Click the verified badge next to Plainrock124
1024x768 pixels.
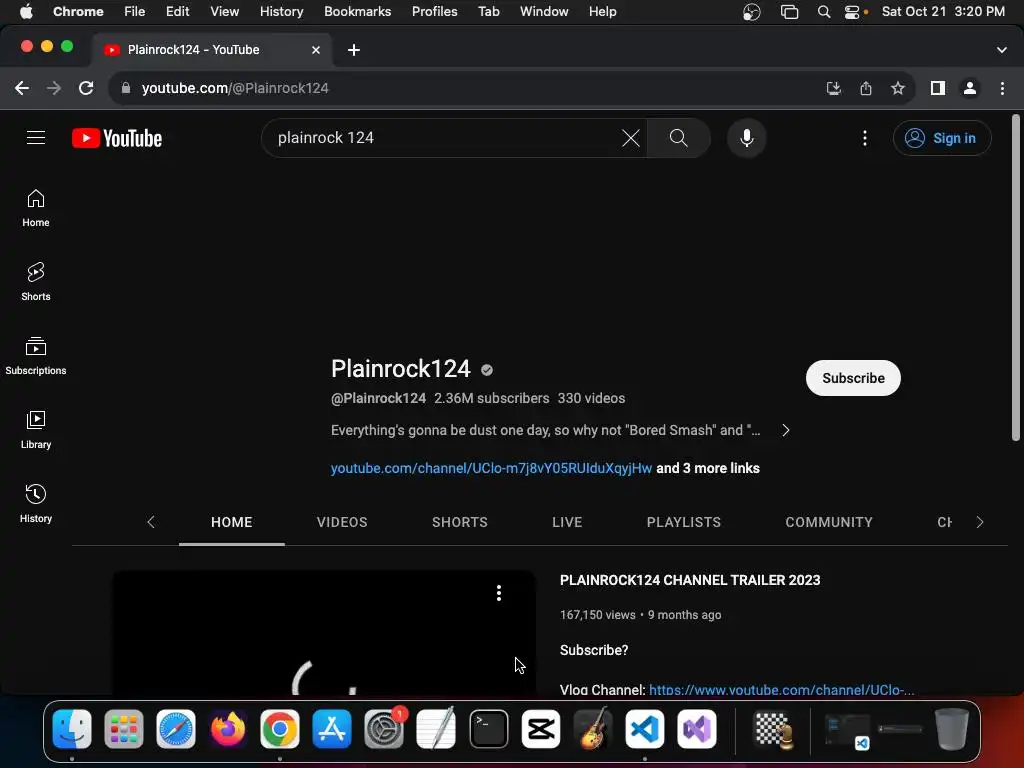tap(487, 370)
